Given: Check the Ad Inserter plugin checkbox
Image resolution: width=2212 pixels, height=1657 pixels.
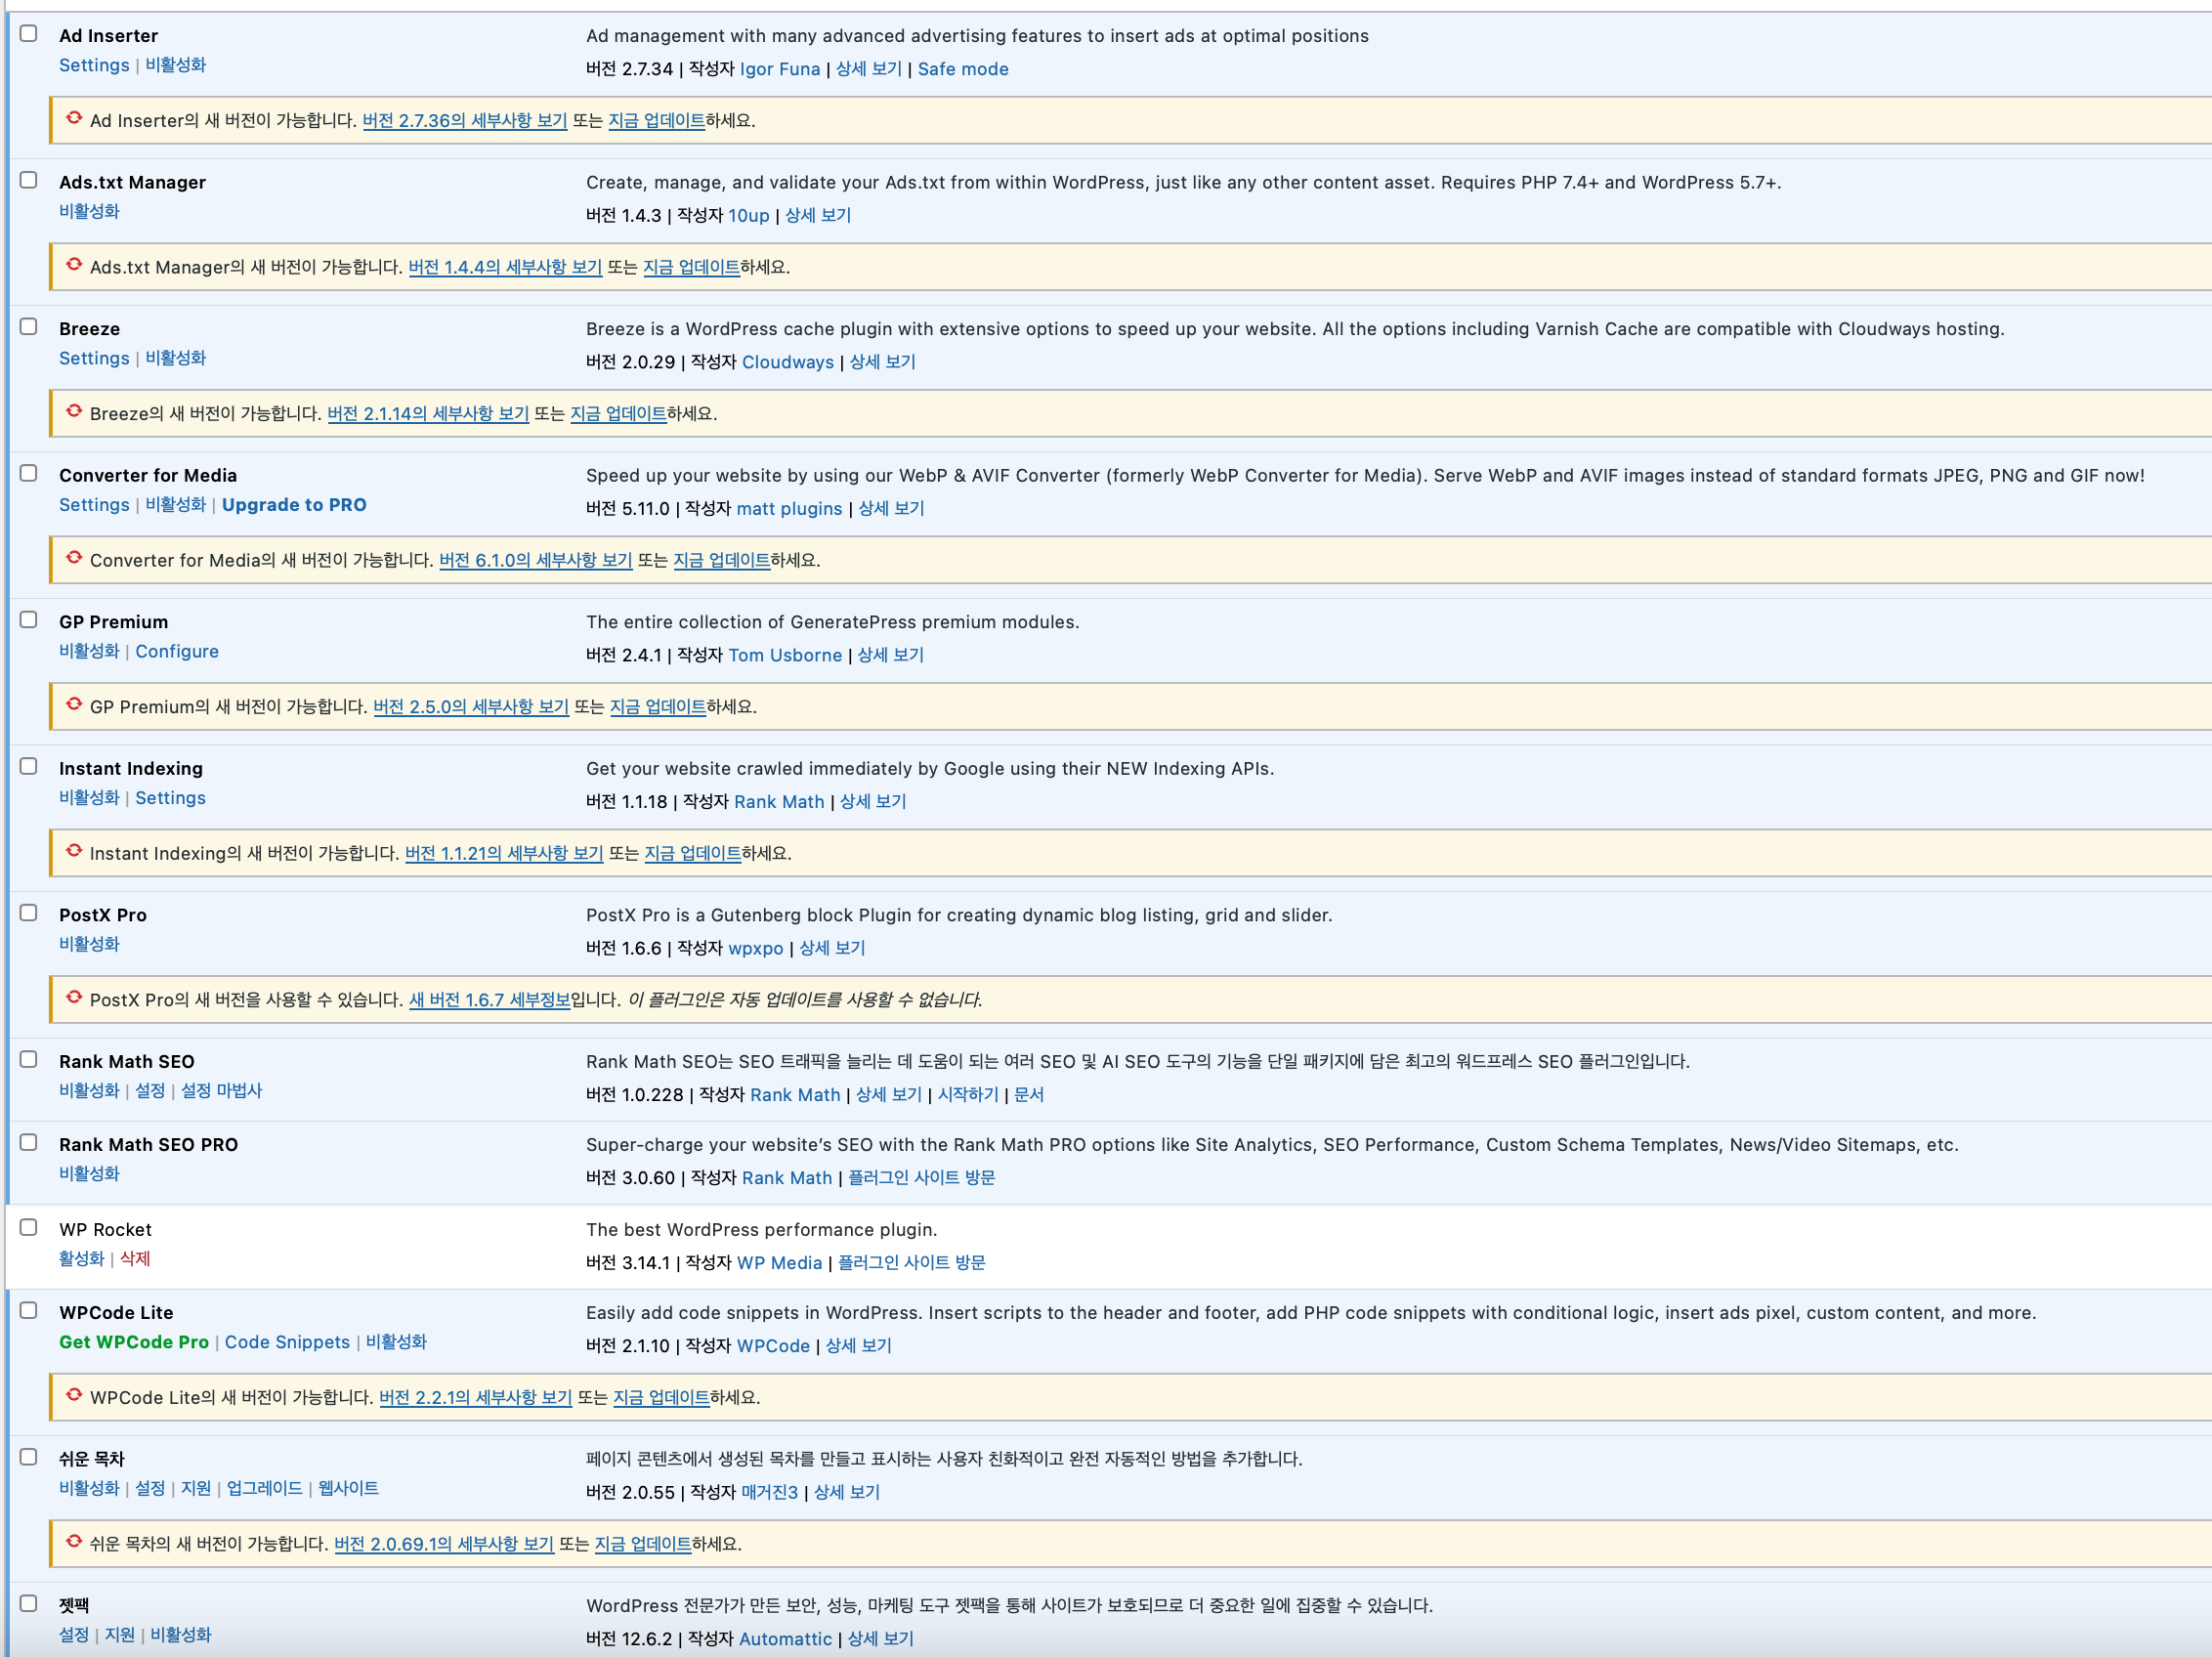Looking at the screenshot, I should (29, 34).
